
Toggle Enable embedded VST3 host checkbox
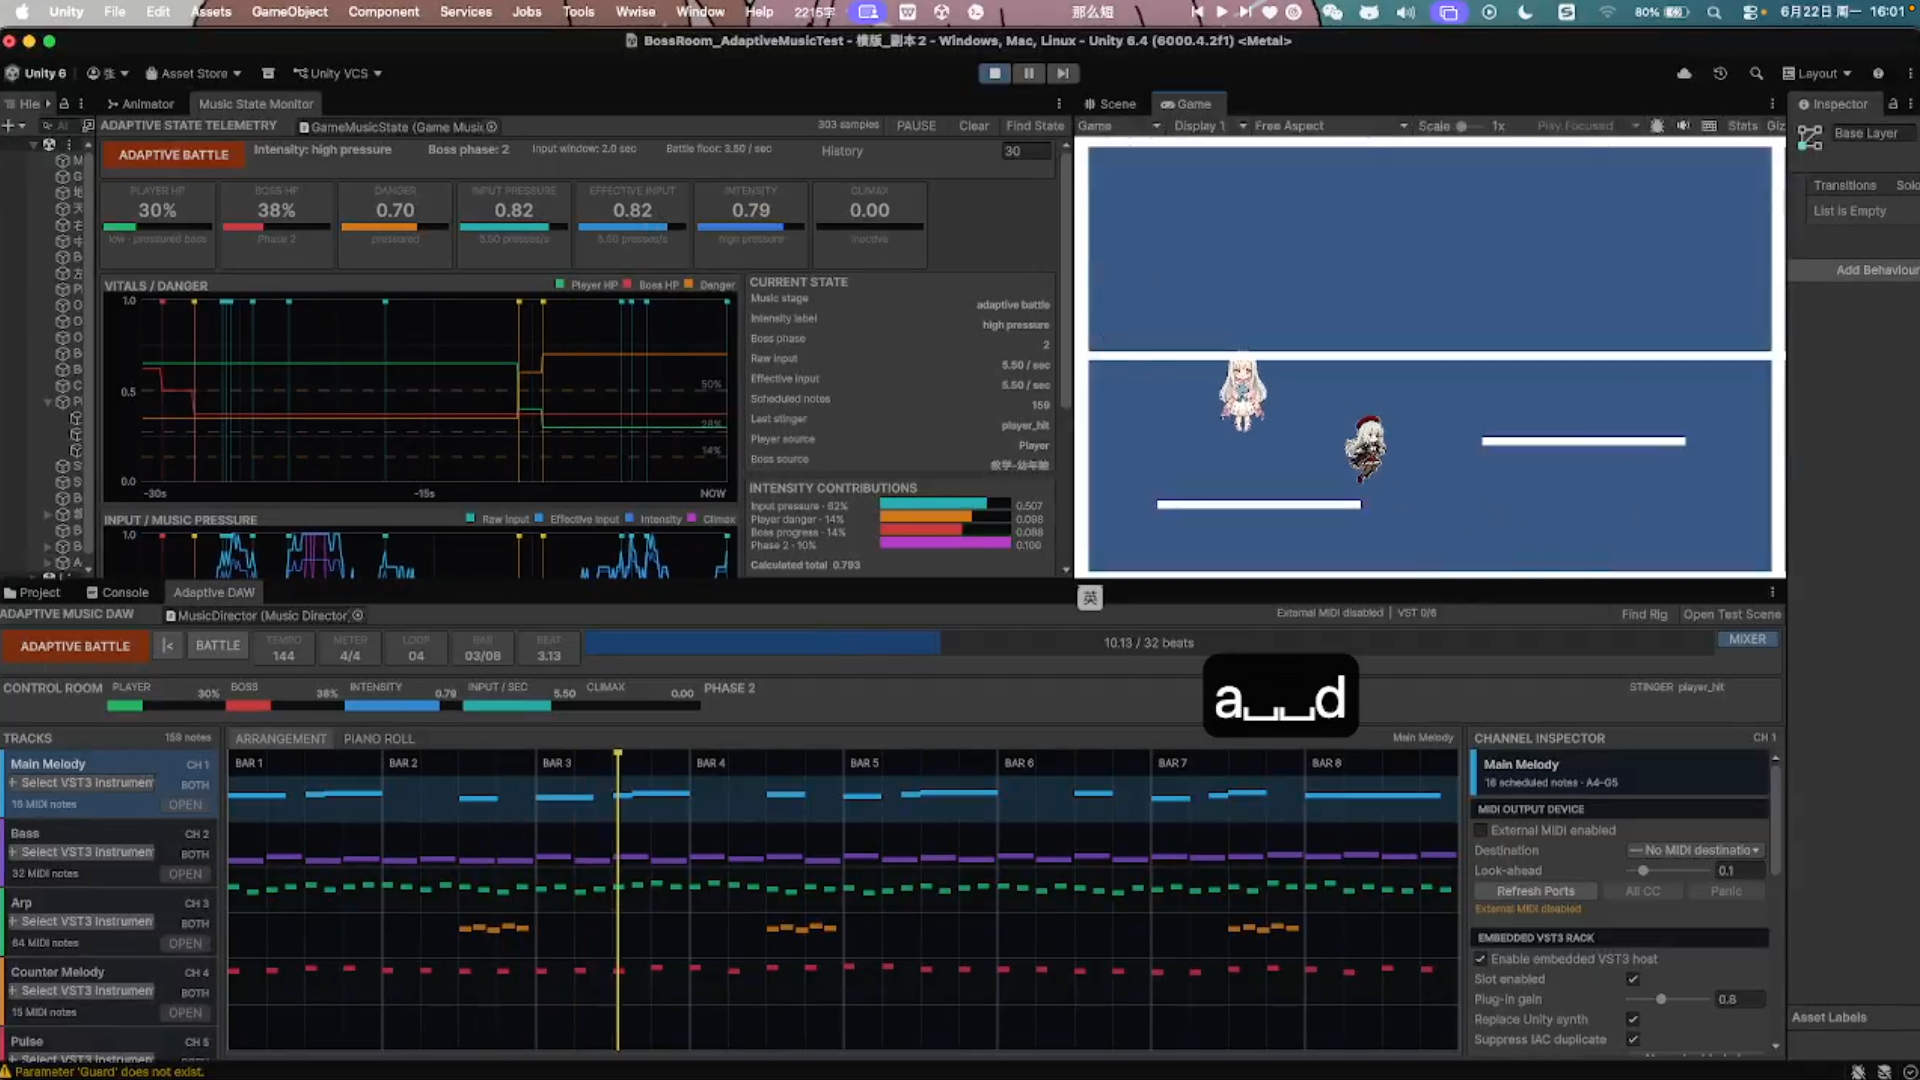pyautogui.click(x=1480, y=959)
